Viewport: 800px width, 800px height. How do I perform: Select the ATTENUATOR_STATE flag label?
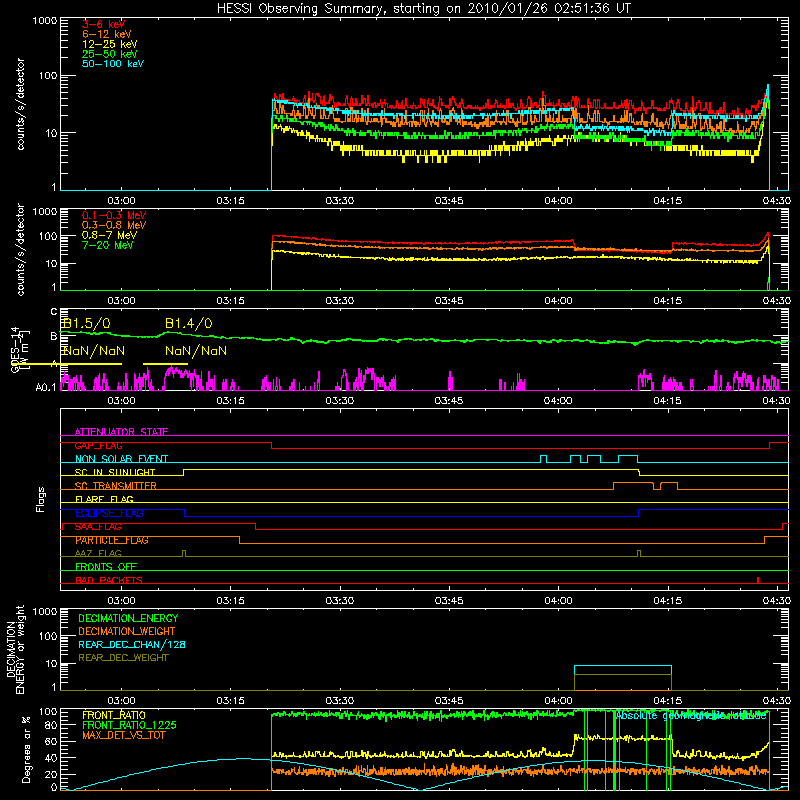[121, 432]
